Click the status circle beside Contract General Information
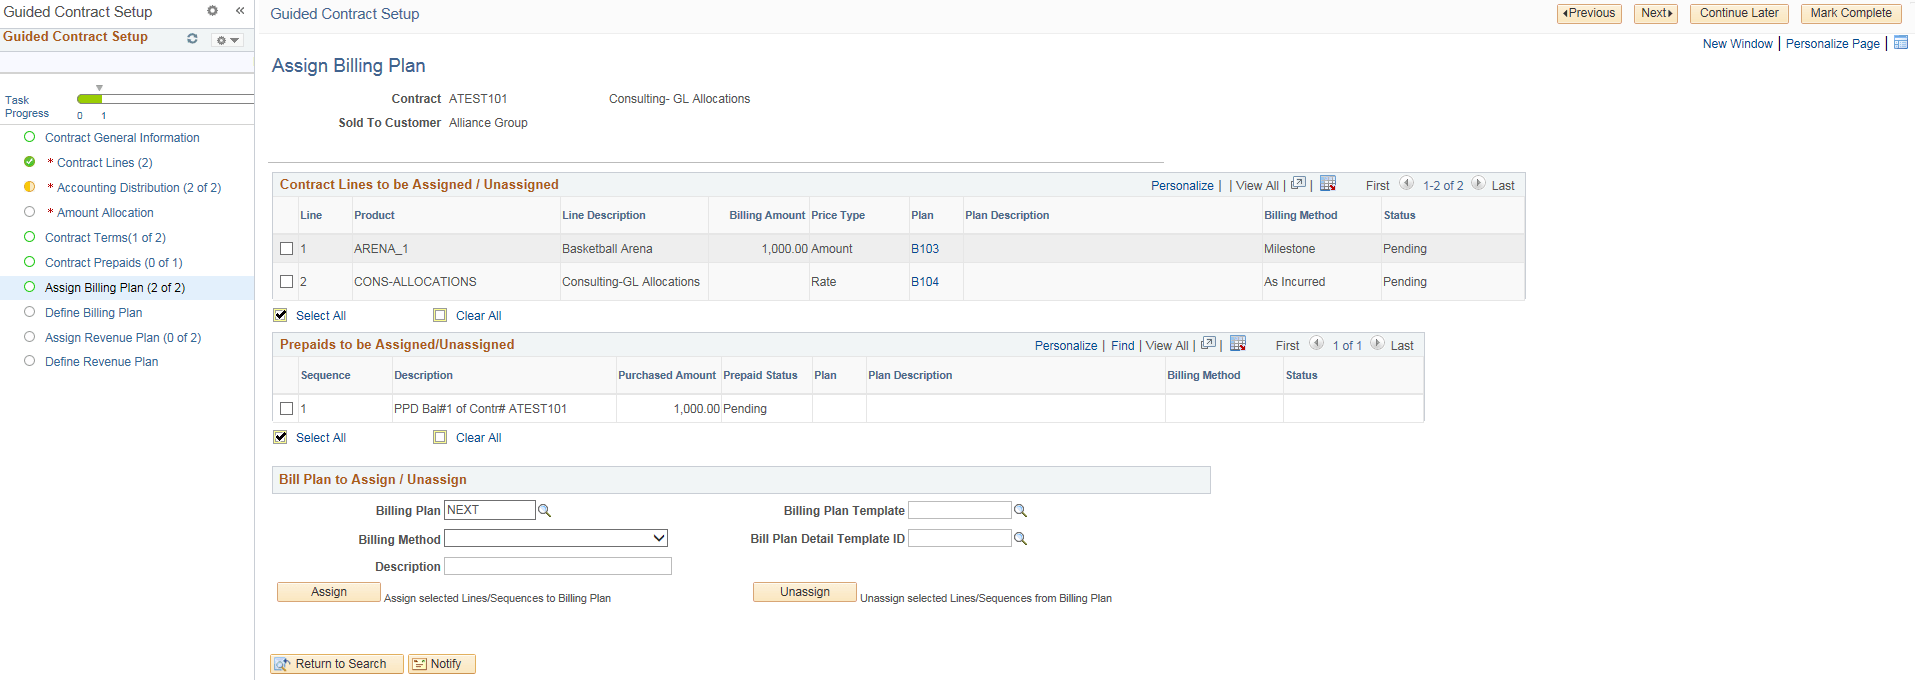This screenshot has height=680, width=1915. (29, 137)
